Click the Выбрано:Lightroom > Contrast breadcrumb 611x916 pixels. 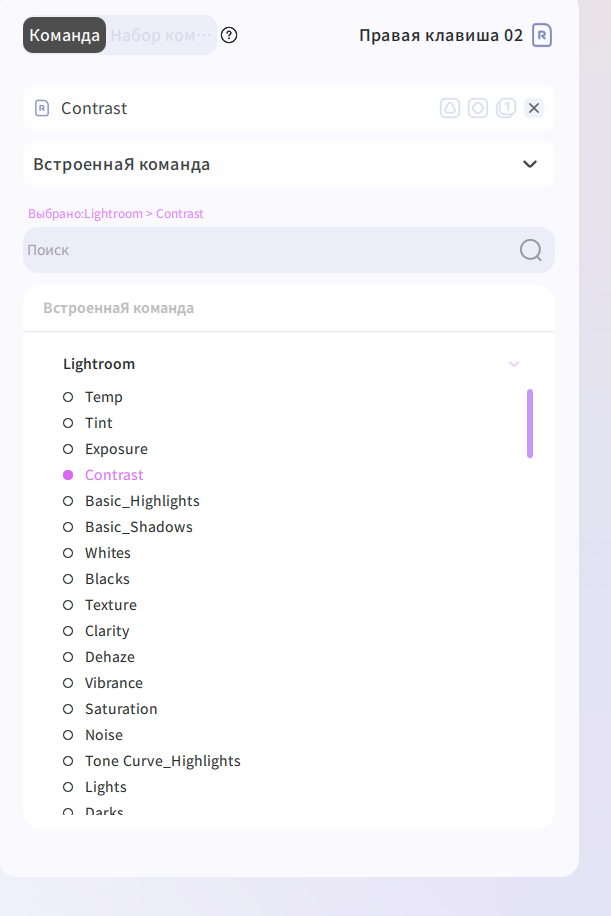pos(116,214)
